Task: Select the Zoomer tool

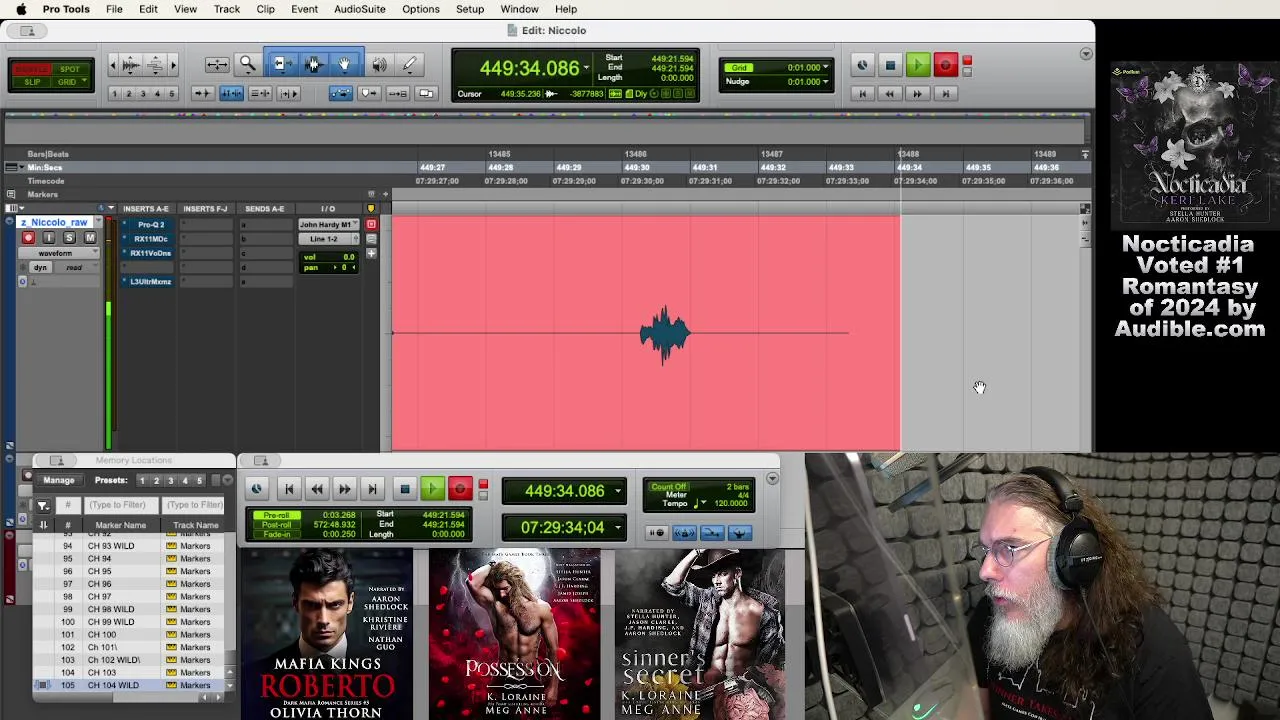Action: (x=247, y=65)
